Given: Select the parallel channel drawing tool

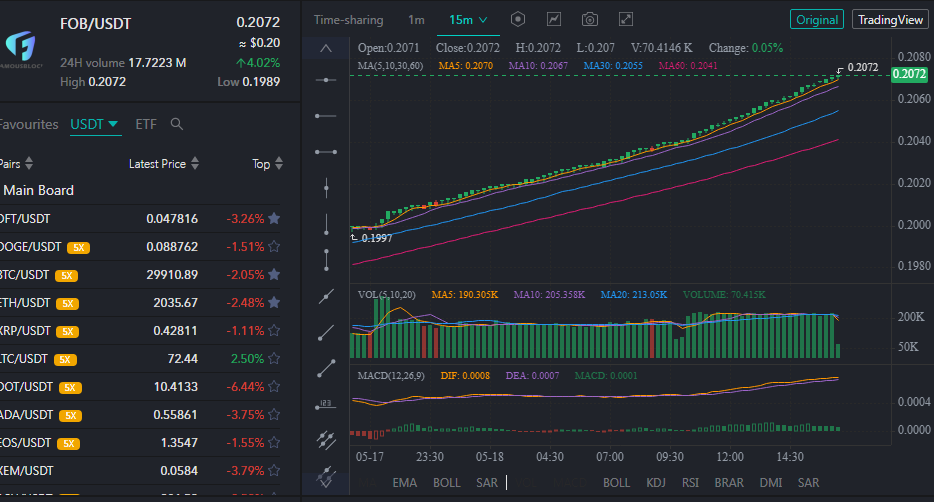Looking at the screenshot, I should [x=326, y=440].
